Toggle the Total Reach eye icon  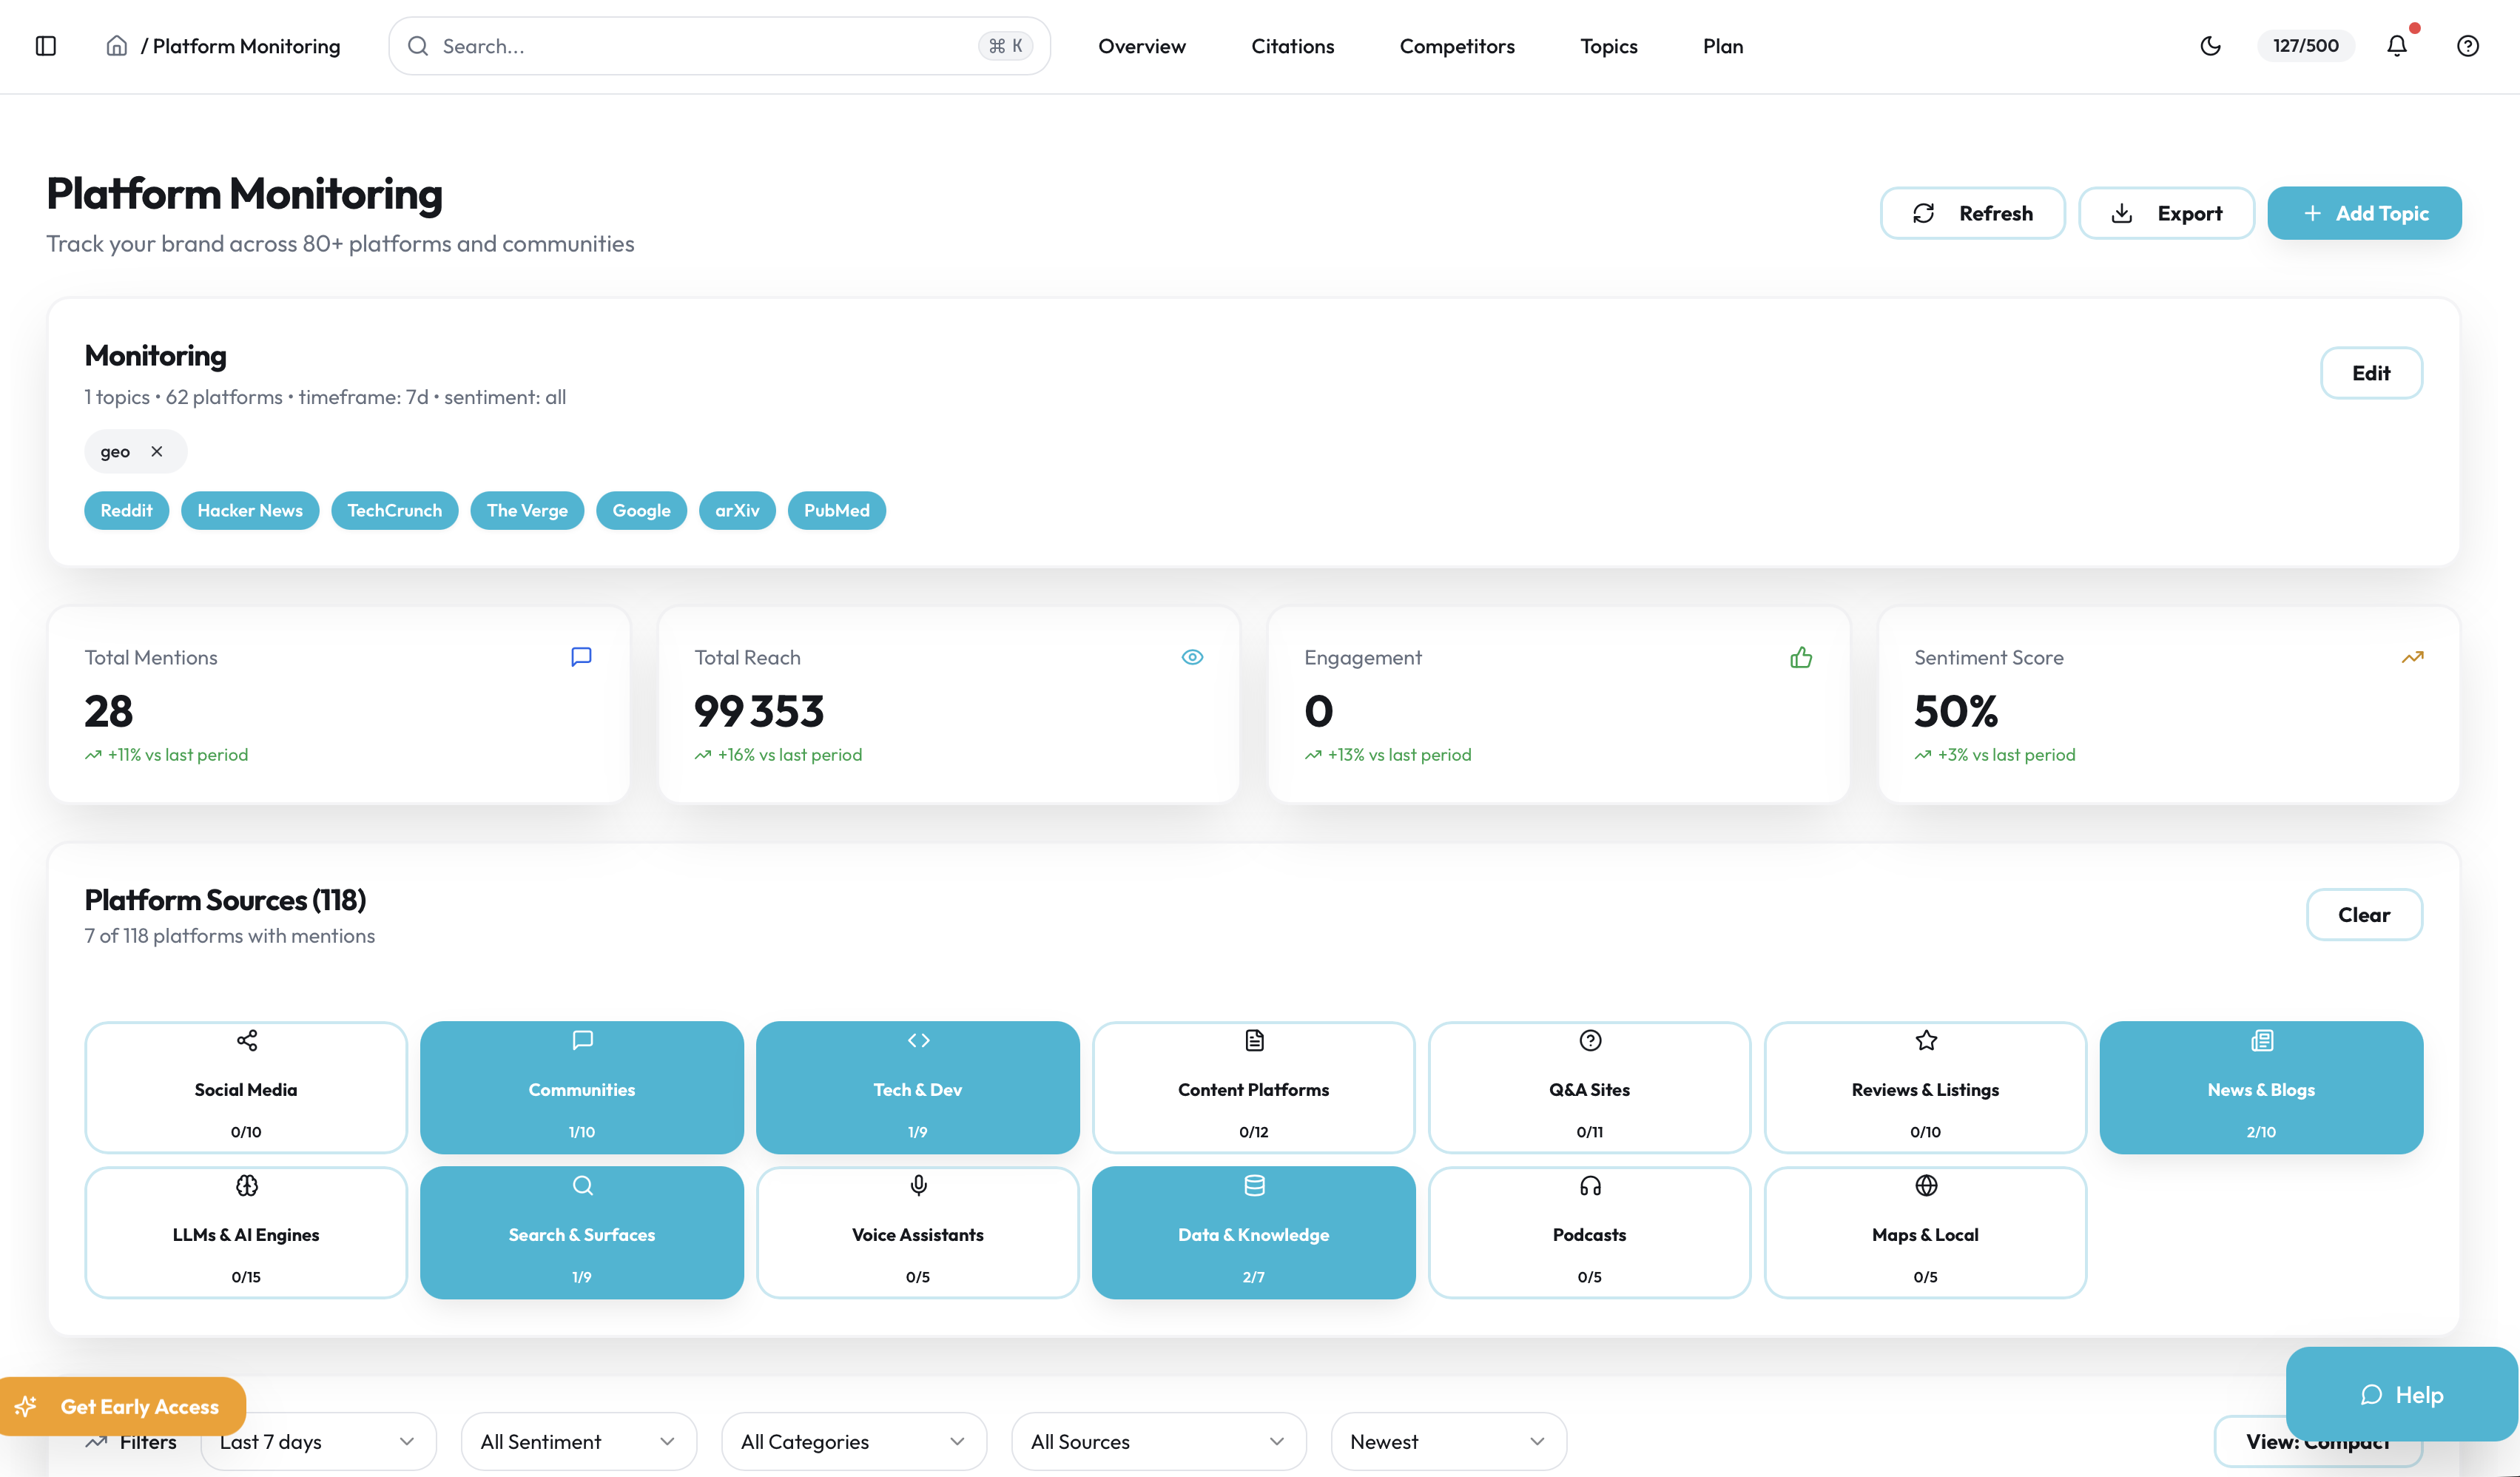[1192, 657]
